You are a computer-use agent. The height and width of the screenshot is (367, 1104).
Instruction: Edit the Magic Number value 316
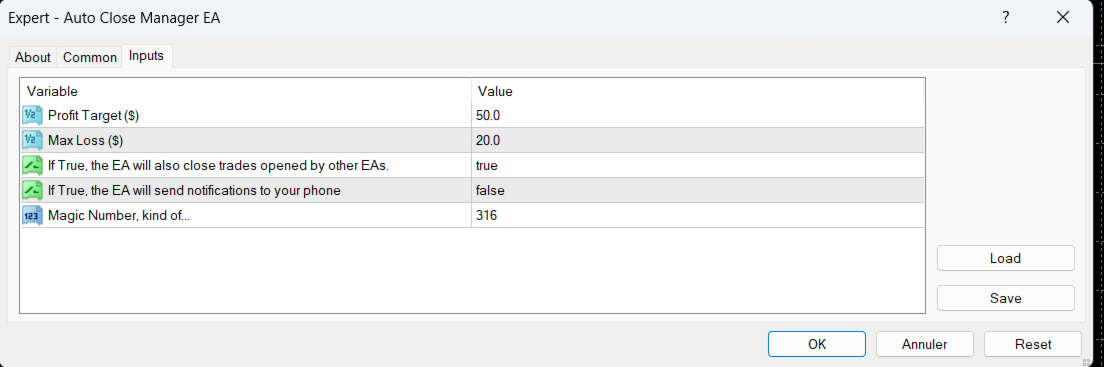pos(697,216)
